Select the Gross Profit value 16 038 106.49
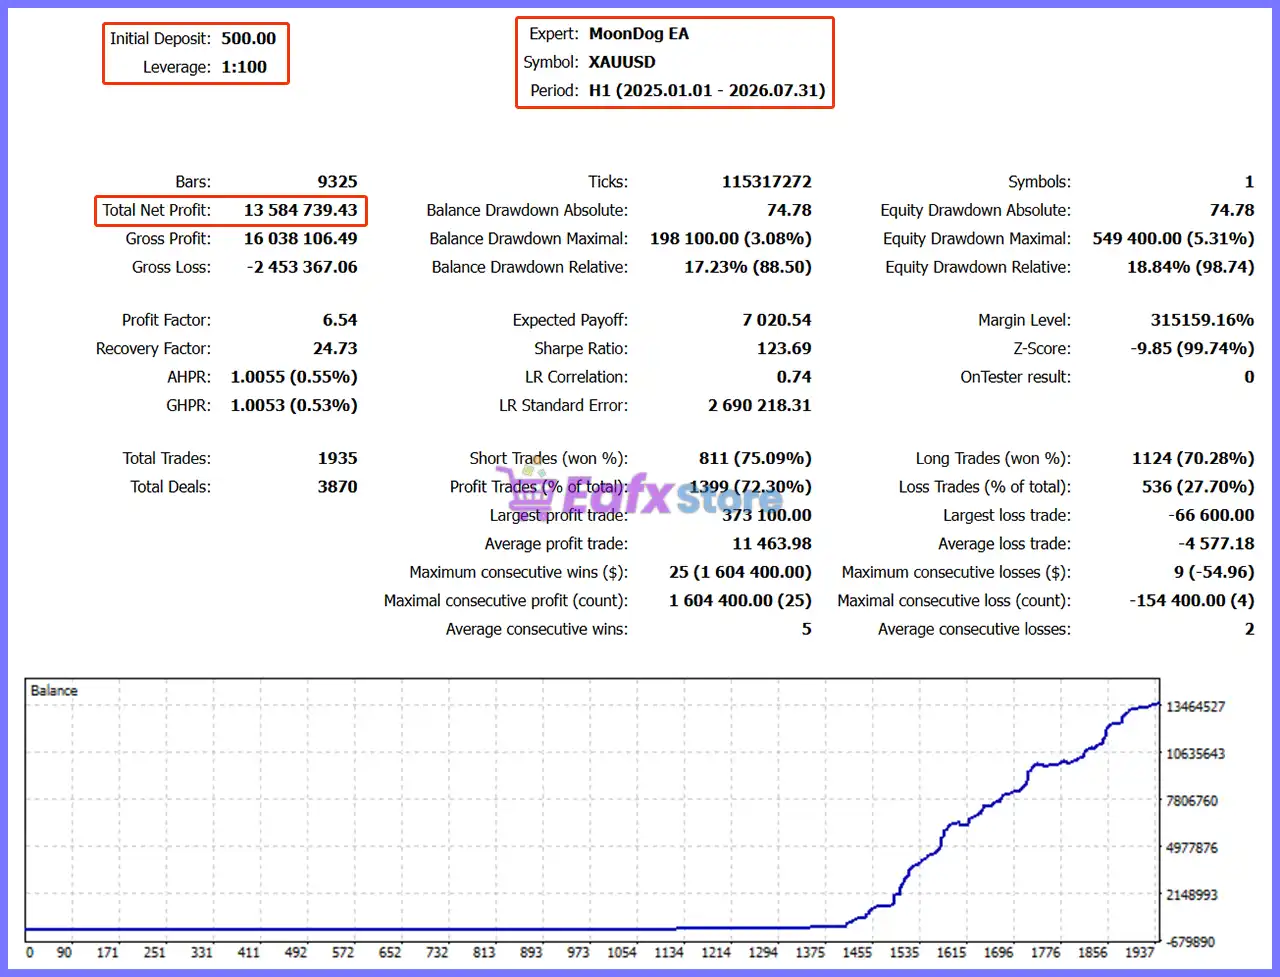1280x977 pixels. pyautogui.click(x=300, y=239)
